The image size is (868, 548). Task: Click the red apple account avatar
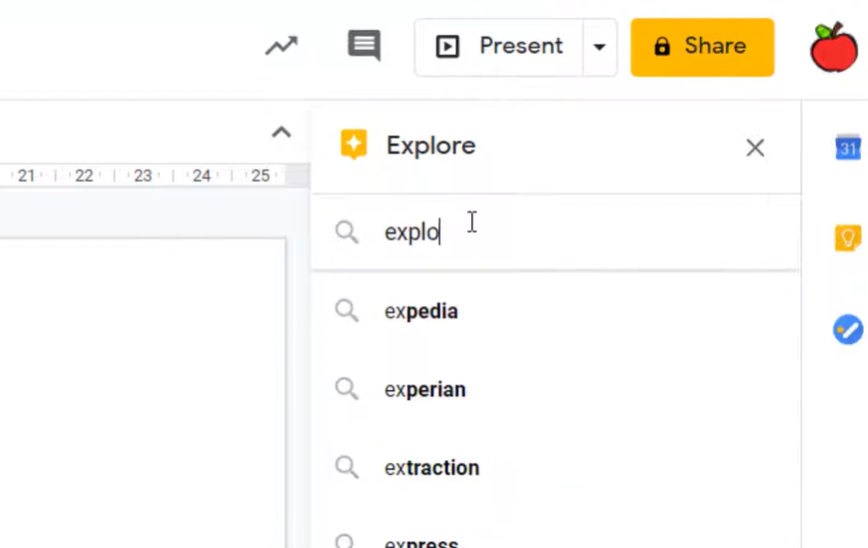click(x=833, y=47)
